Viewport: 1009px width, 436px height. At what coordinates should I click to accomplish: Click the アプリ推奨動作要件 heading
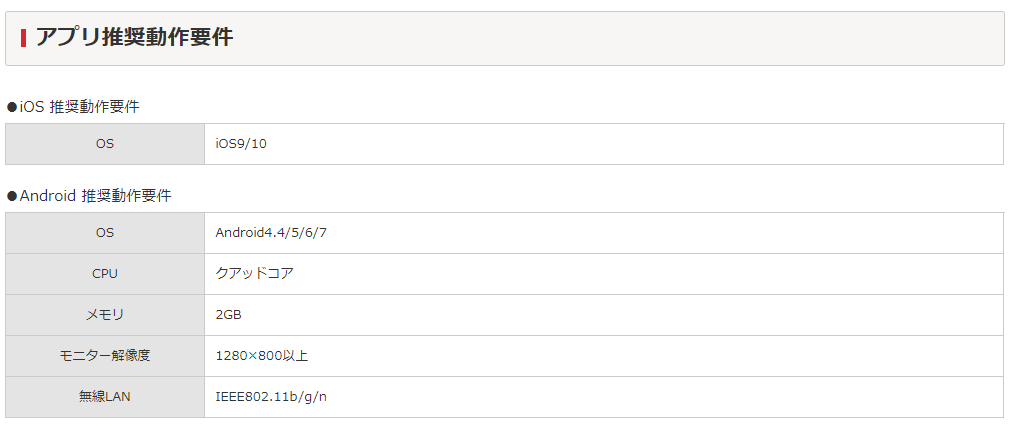(x=134, y=37)
